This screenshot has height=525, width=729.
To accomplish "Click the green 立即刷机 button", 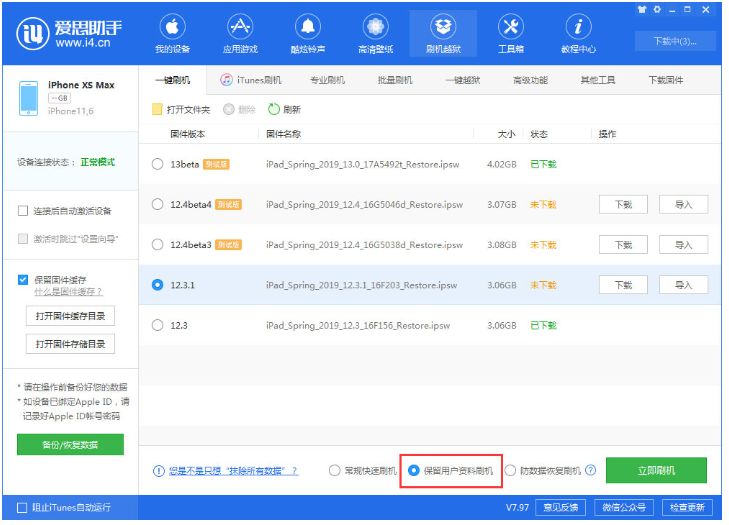I will 656,470.
